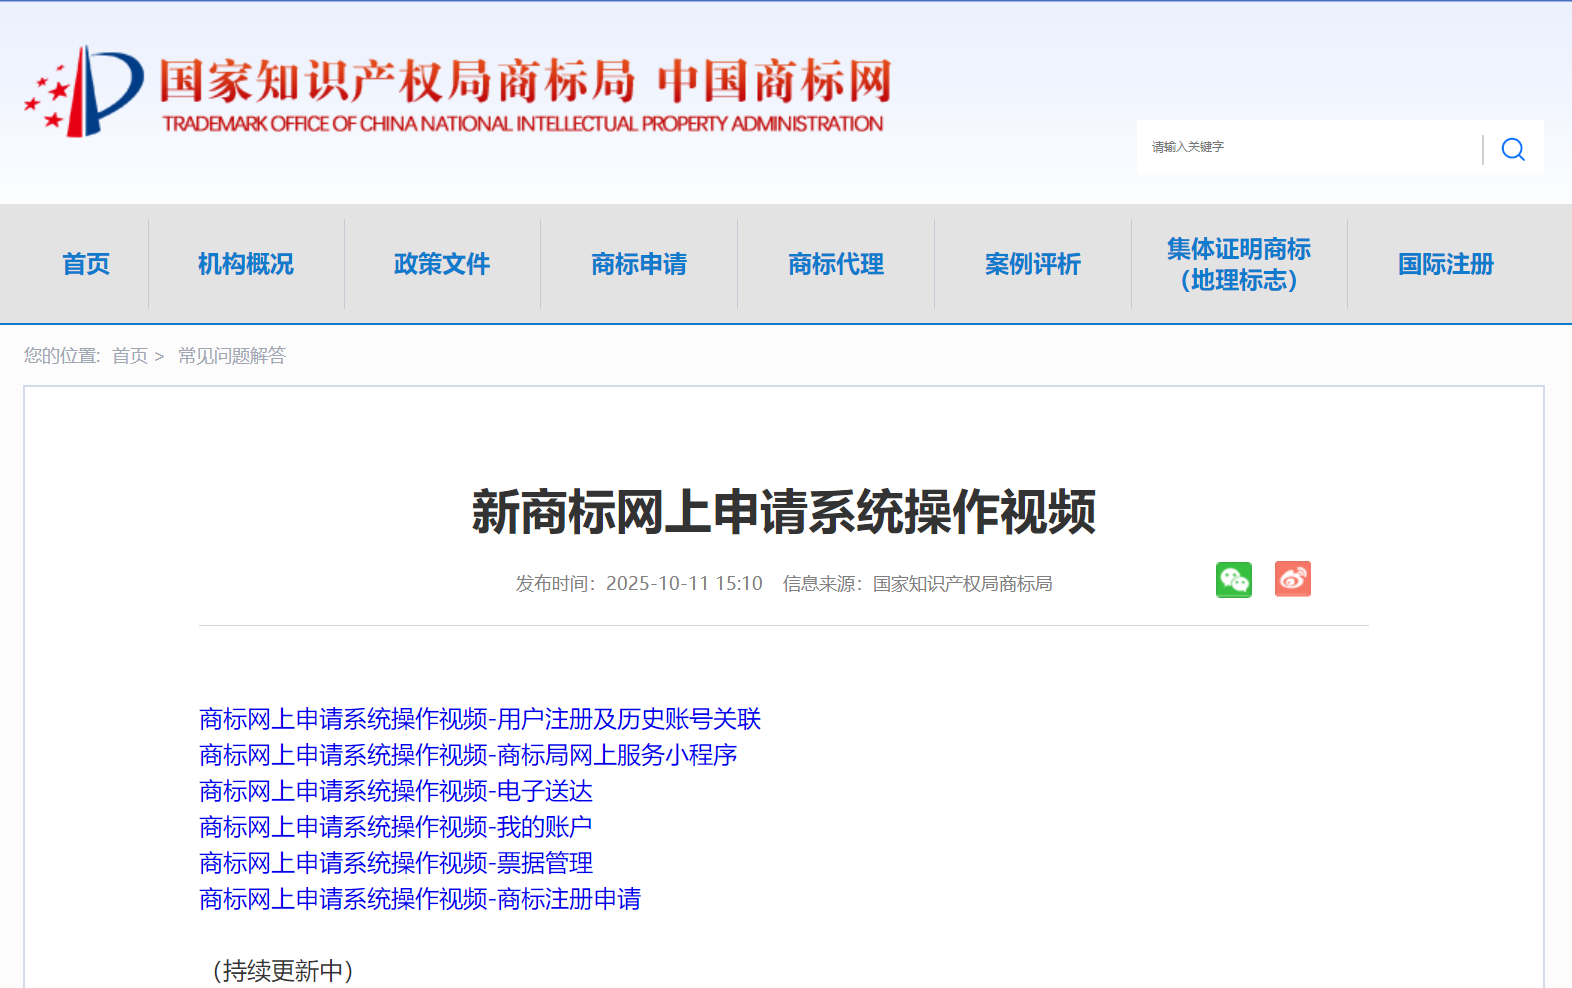Open the 电子送达 operation video link
The image size is (1572, 988).
[396, 791]
